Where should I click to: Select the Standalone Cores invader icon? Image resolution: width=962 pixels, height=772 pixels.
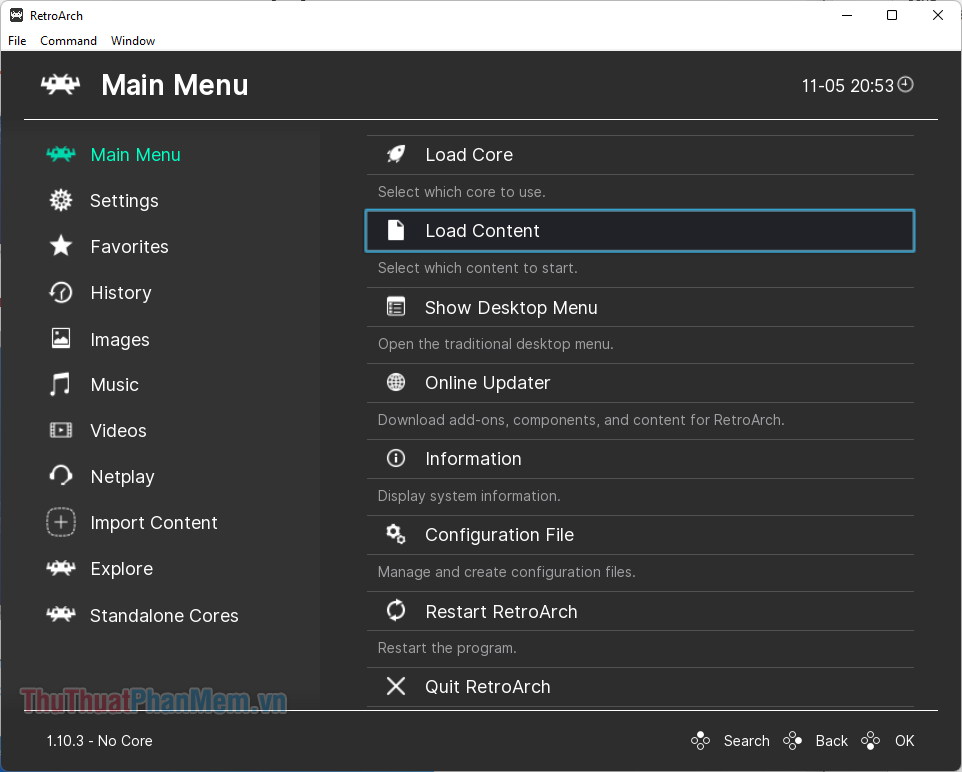point(60,615)
